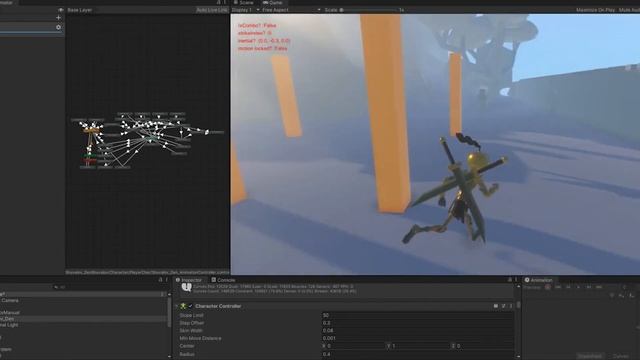Switch Animation window to Curves

point(620,356)
